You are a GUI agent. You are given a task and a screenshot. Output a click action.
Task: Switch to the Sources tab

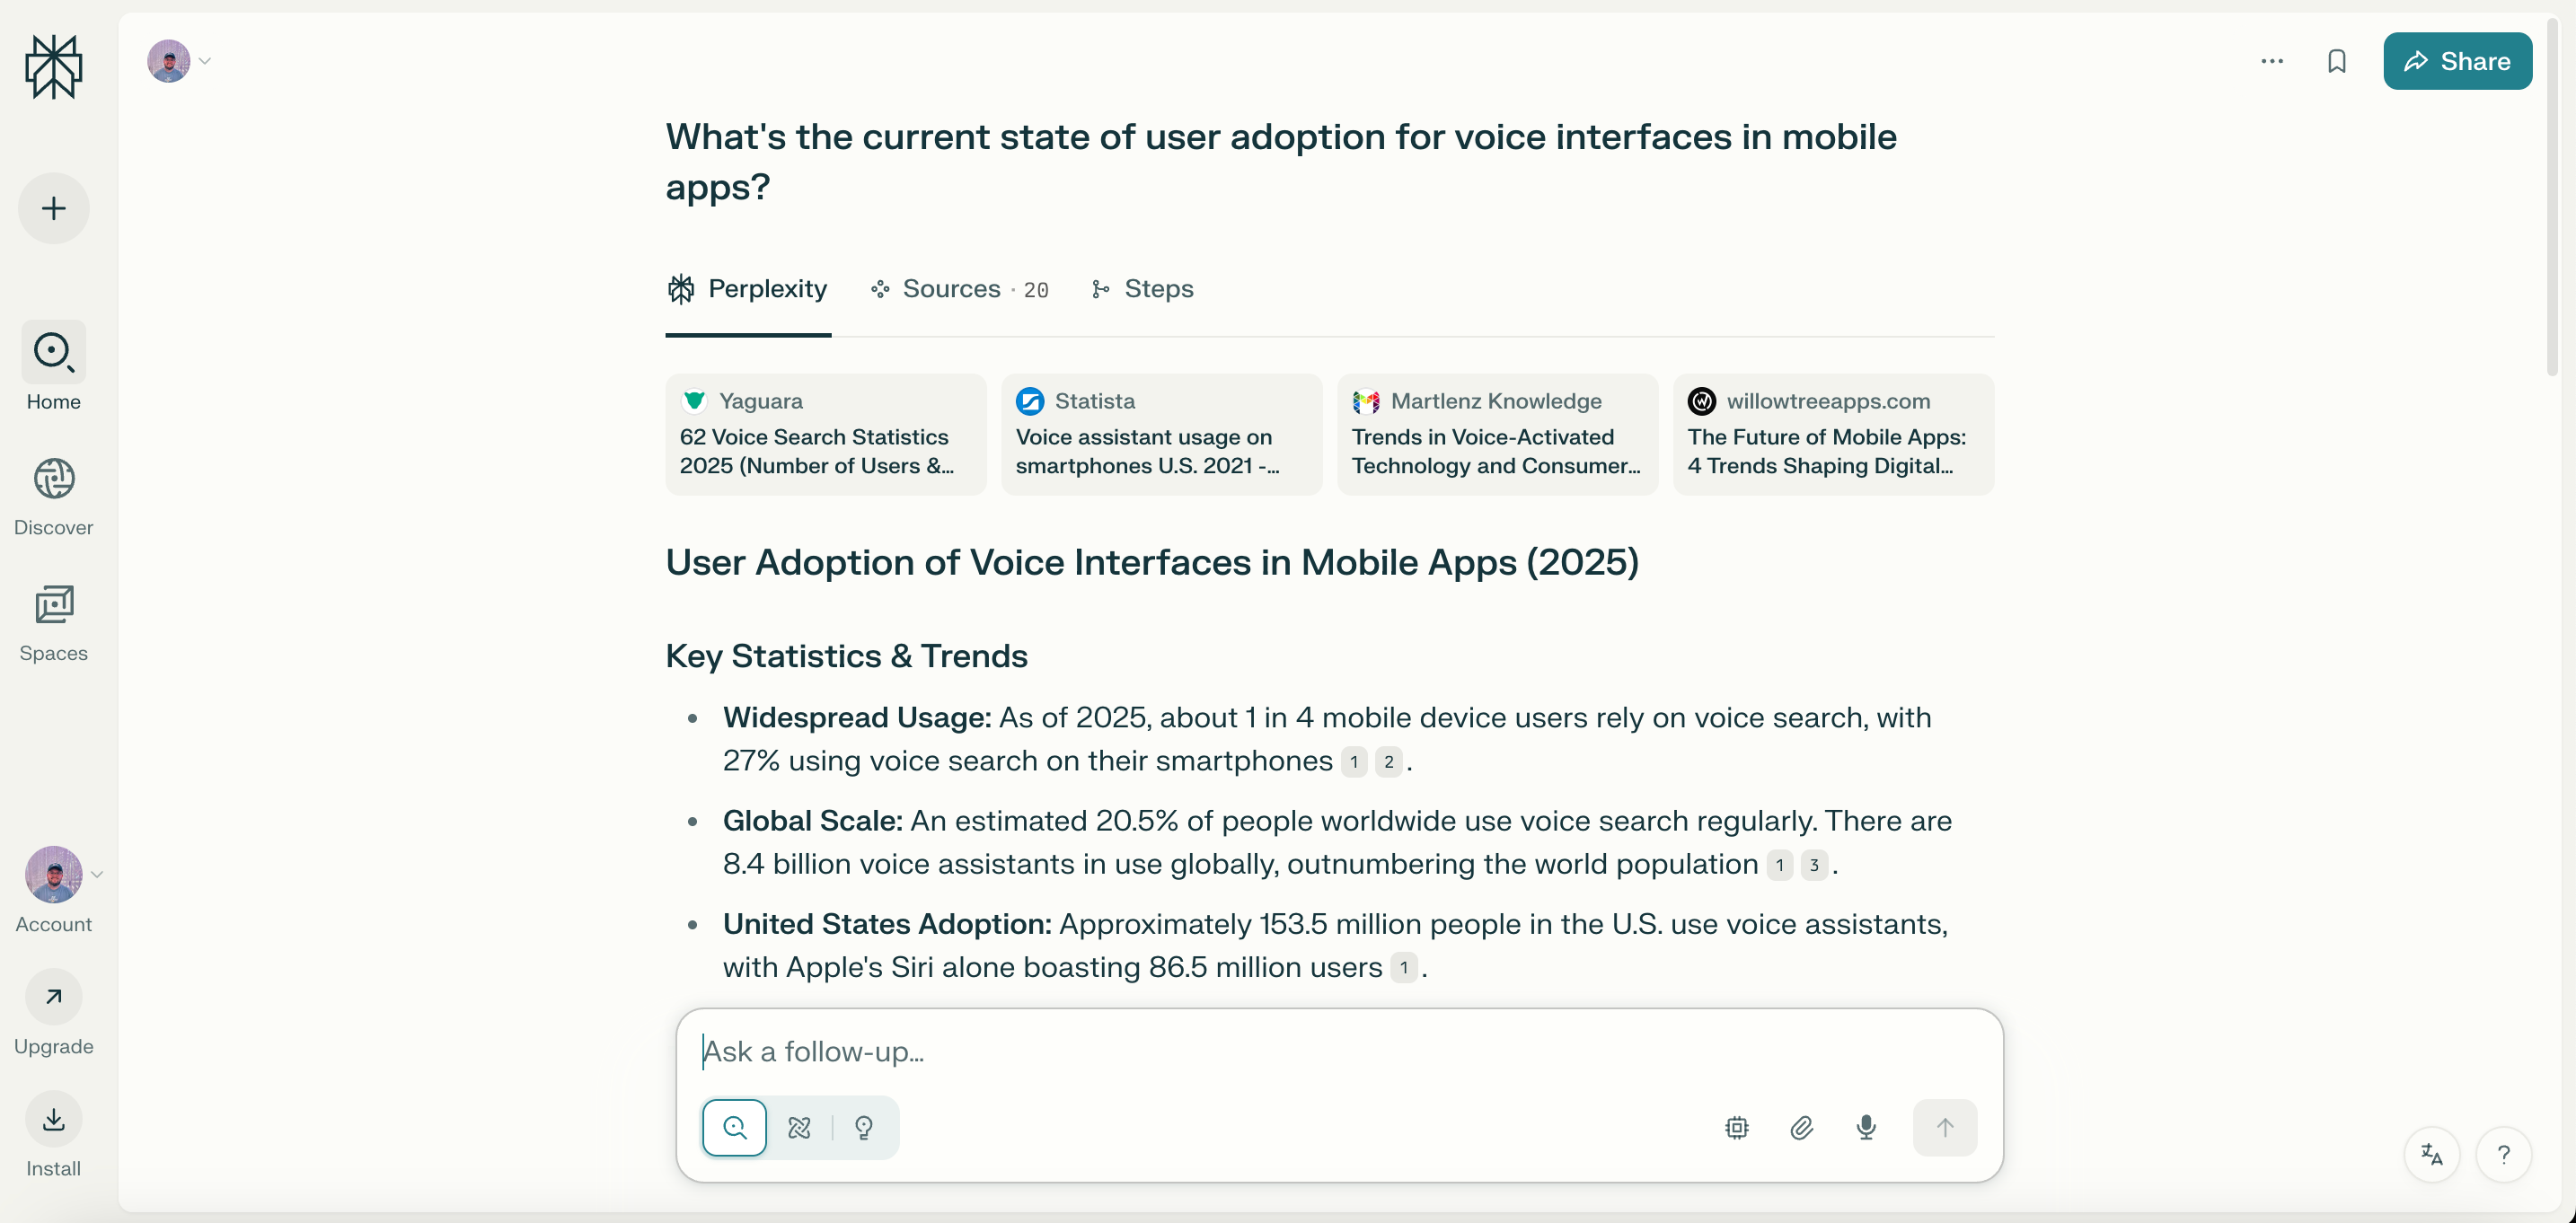(959, 289)
